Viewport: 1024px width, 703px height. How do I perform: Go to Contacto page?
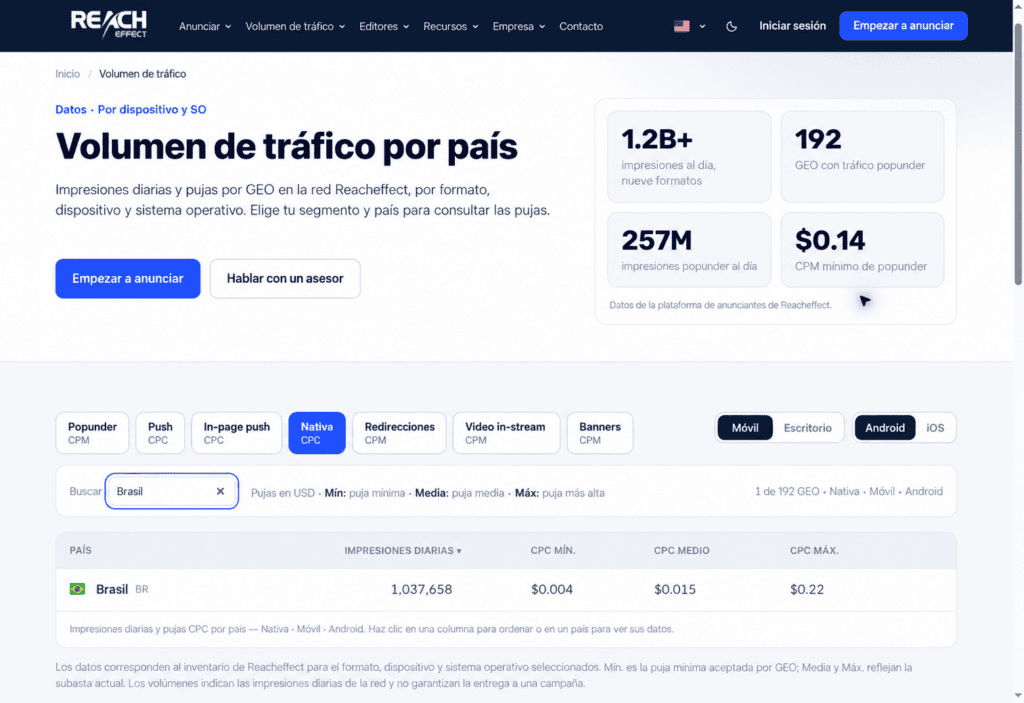[x=581, y=26]
